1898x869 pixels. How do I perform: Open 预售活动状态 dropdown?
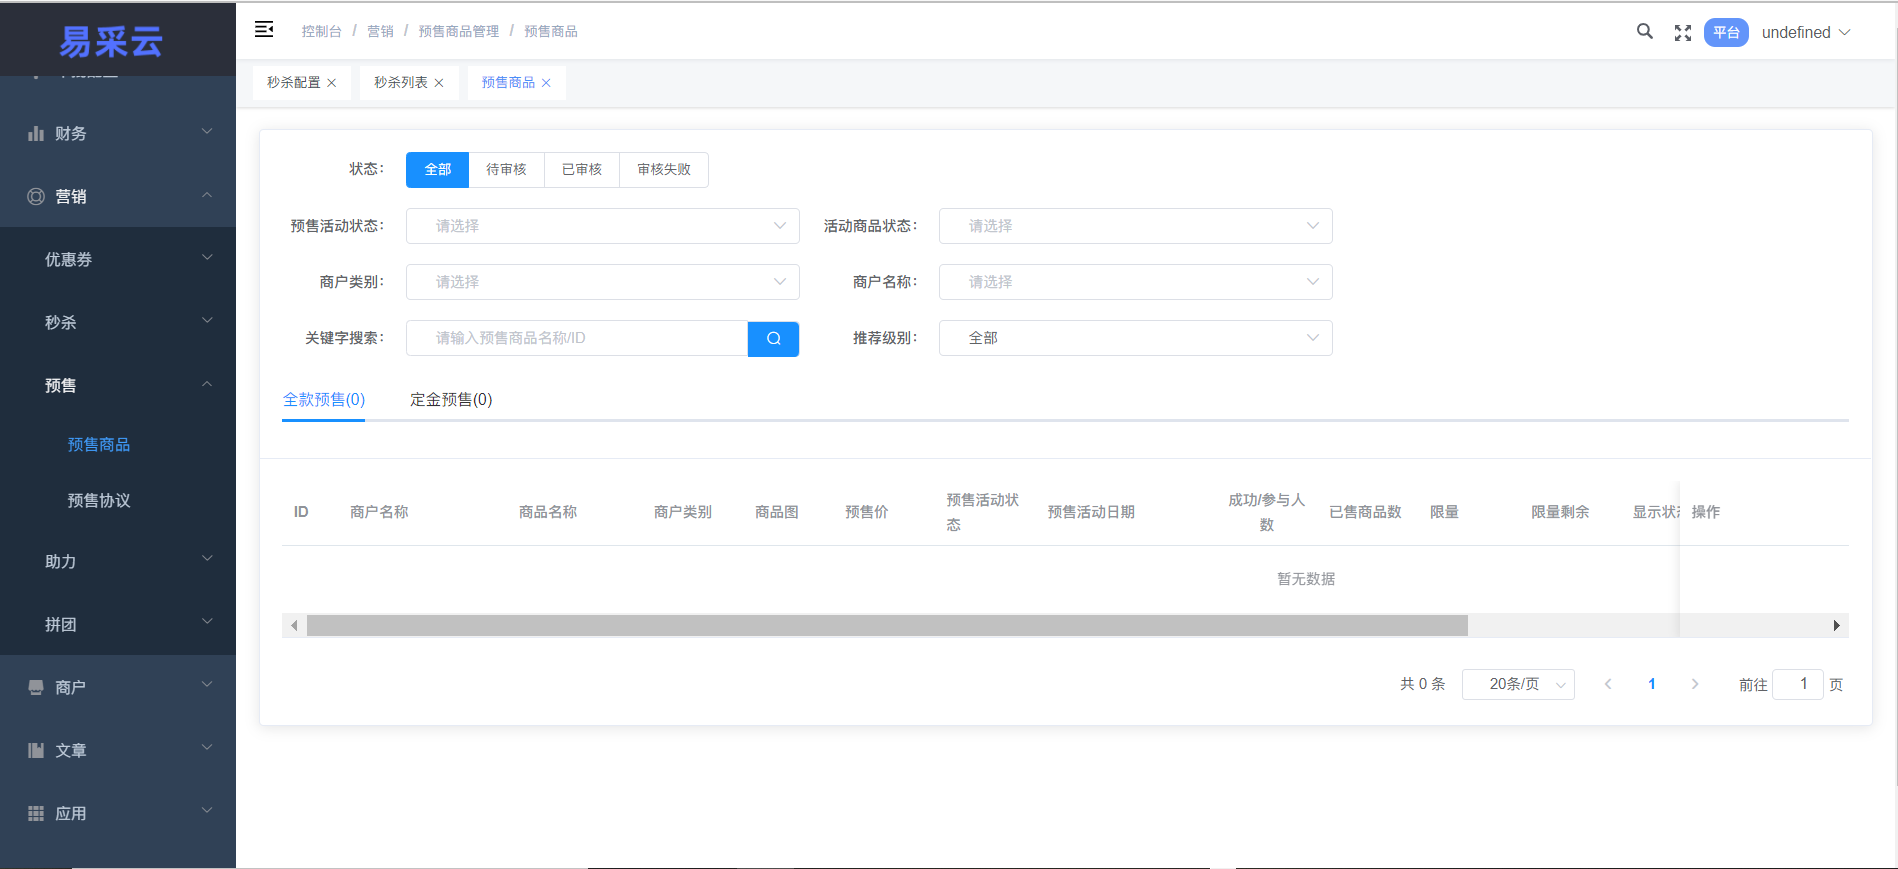tap(603, 226)
